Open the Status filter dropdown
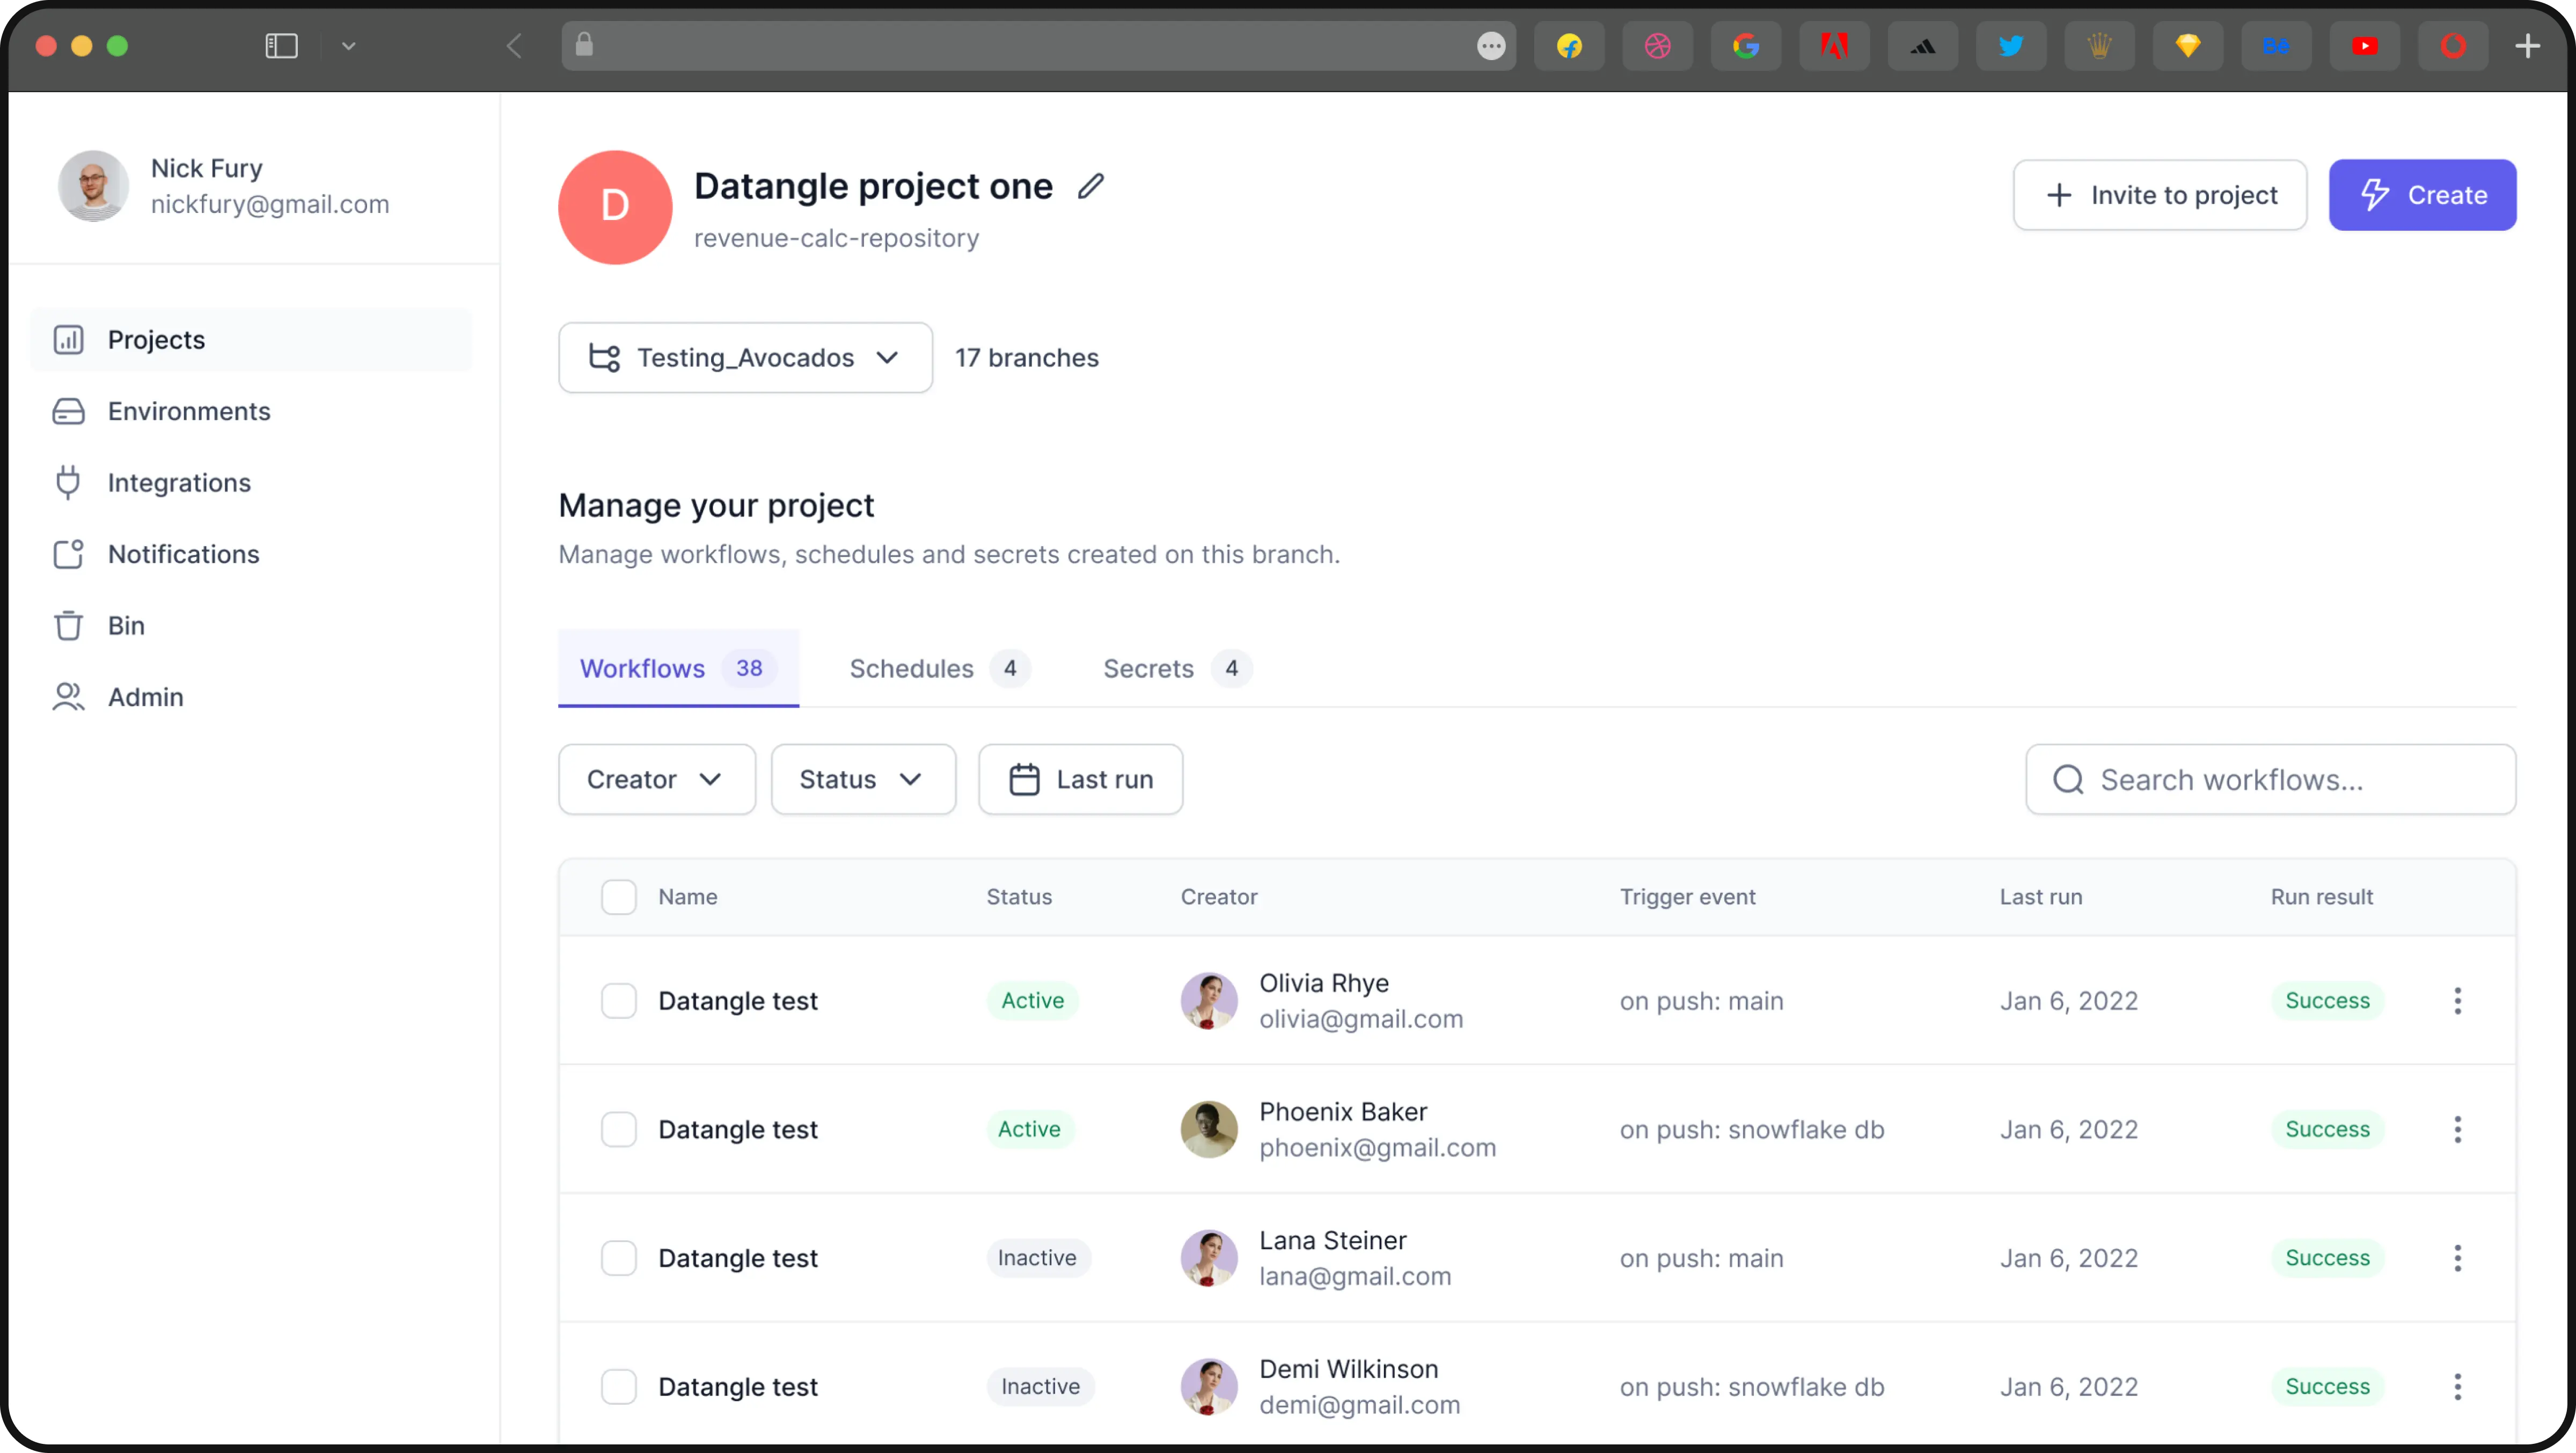The height and width of the screenshot is (1453, 2576). click(862, 779)
